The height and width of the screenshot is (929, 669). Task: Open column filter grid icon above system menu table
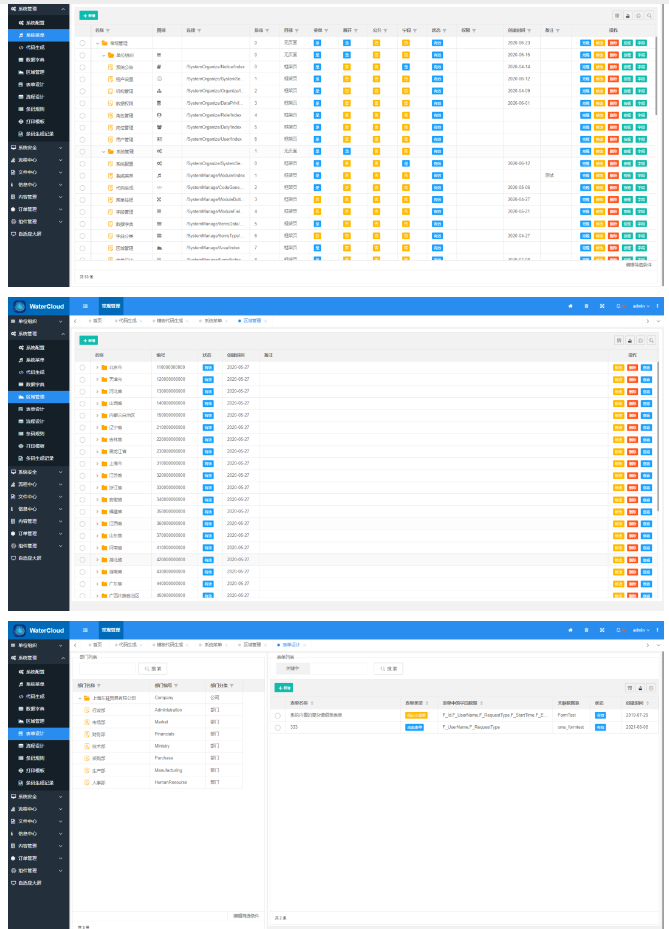click(617, 16)
